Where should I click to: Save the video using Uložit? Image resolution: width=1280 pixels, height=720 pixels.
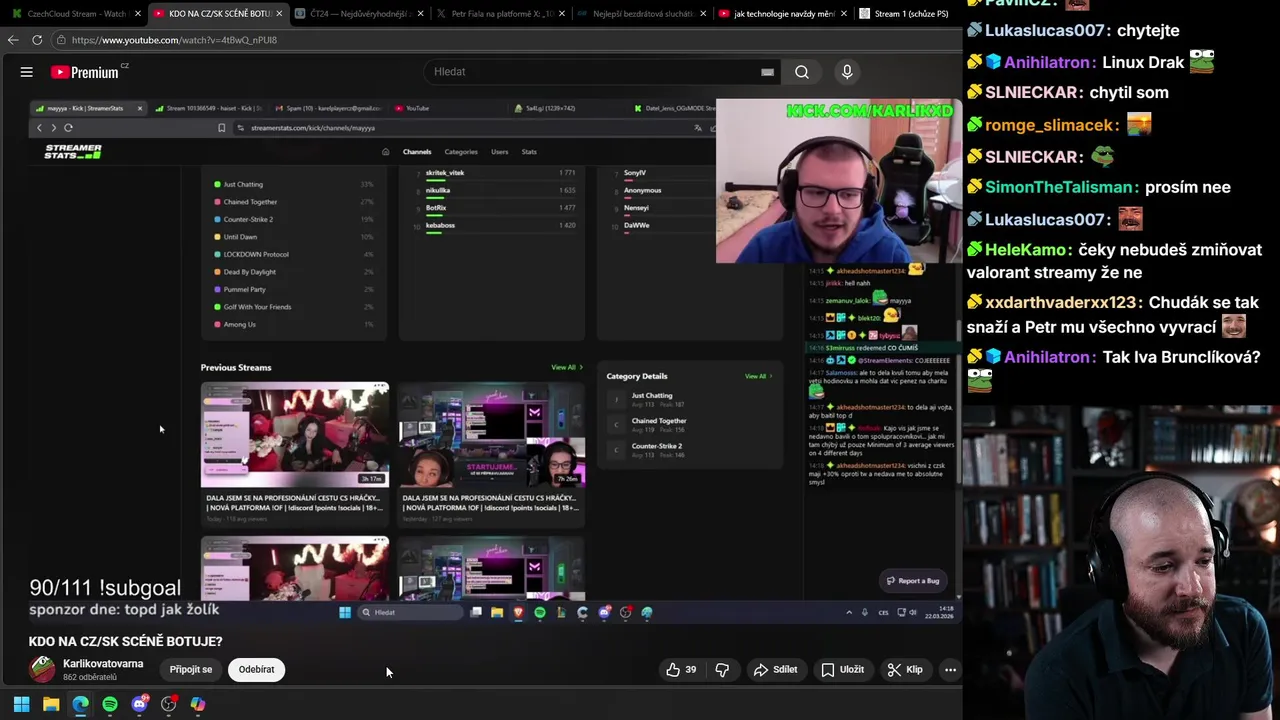pyautogui.click(x=843, y=670)
